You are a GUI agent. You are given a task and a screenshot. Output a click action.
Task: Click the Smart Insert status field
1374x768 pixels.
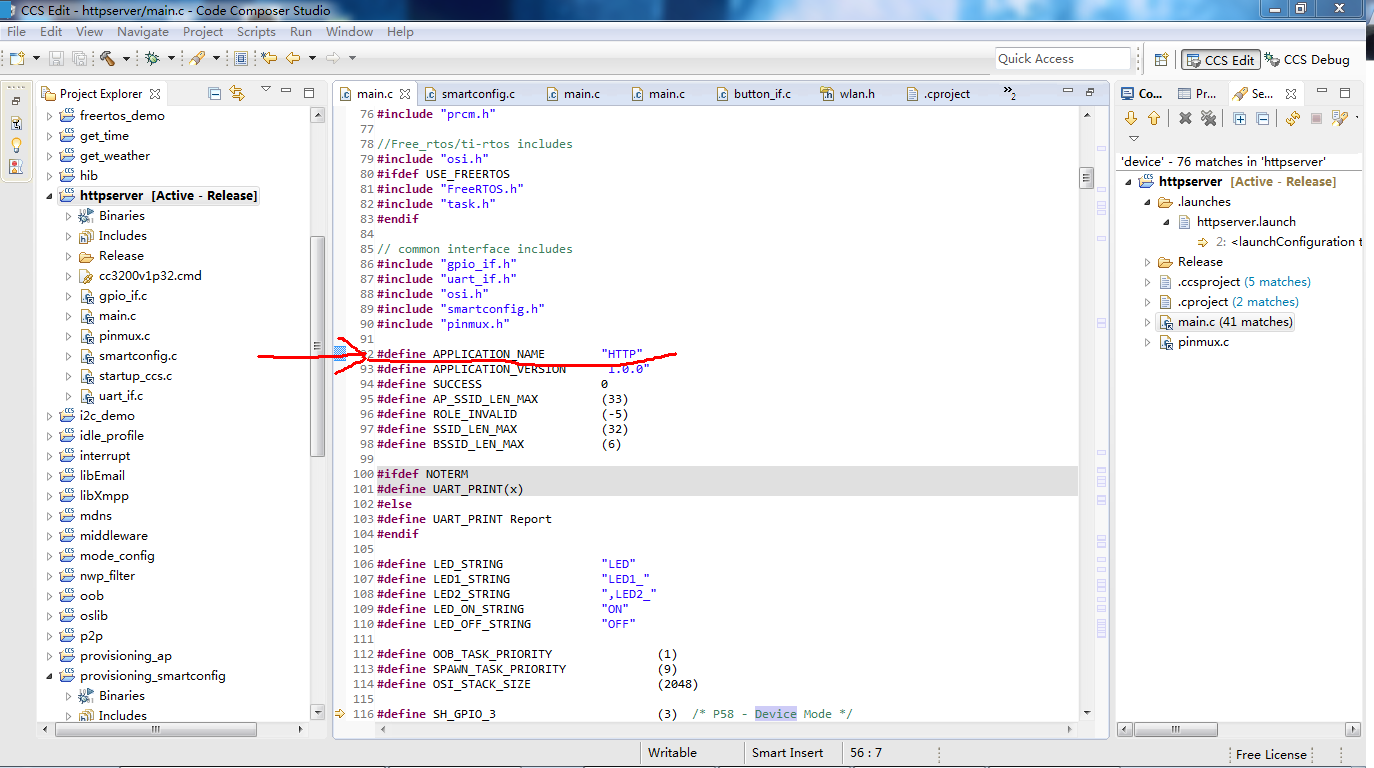click(788, 753)
